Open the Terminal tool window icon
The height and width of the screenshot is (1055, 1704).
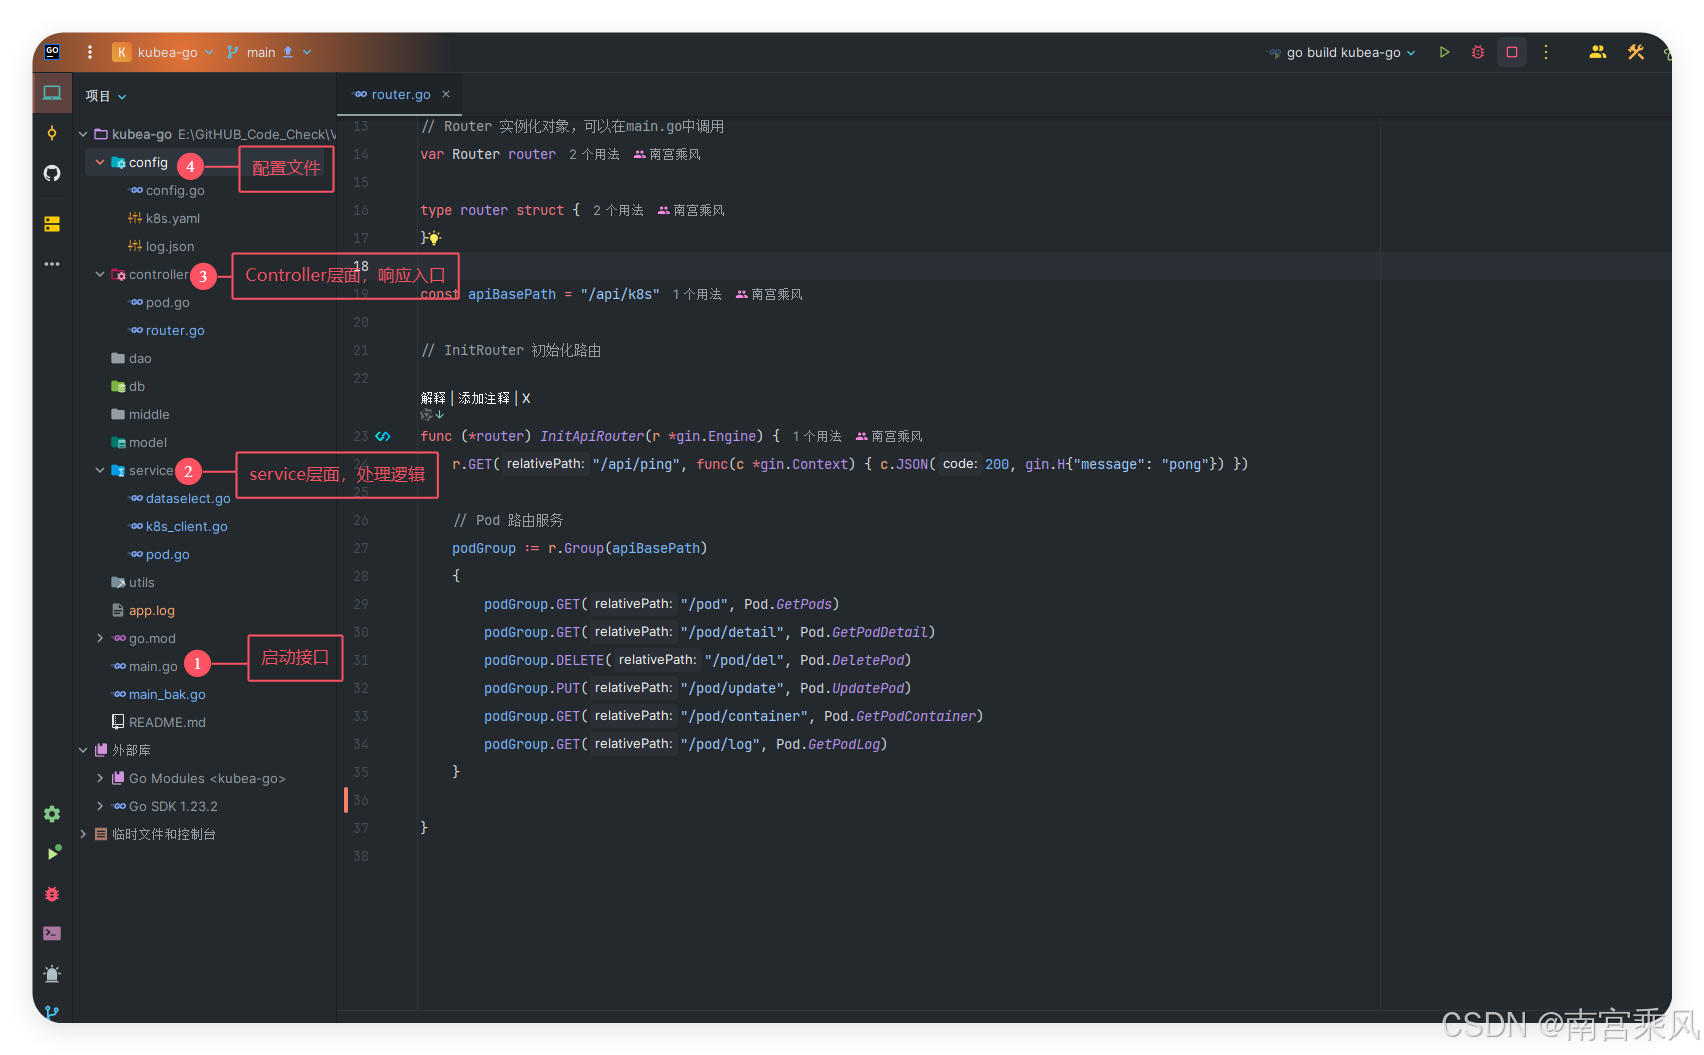point(52,933)
